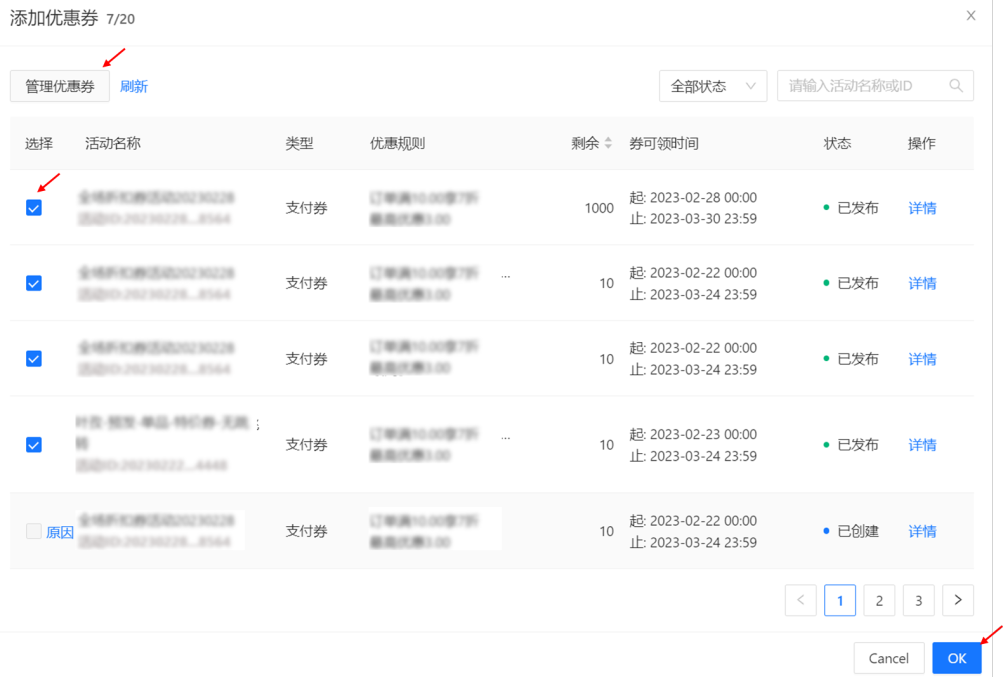The height and width of the screenshot is (677, 1003).
Task: Open 详情 for coupon starting 2023-02-23
Action: coord(922,445)
